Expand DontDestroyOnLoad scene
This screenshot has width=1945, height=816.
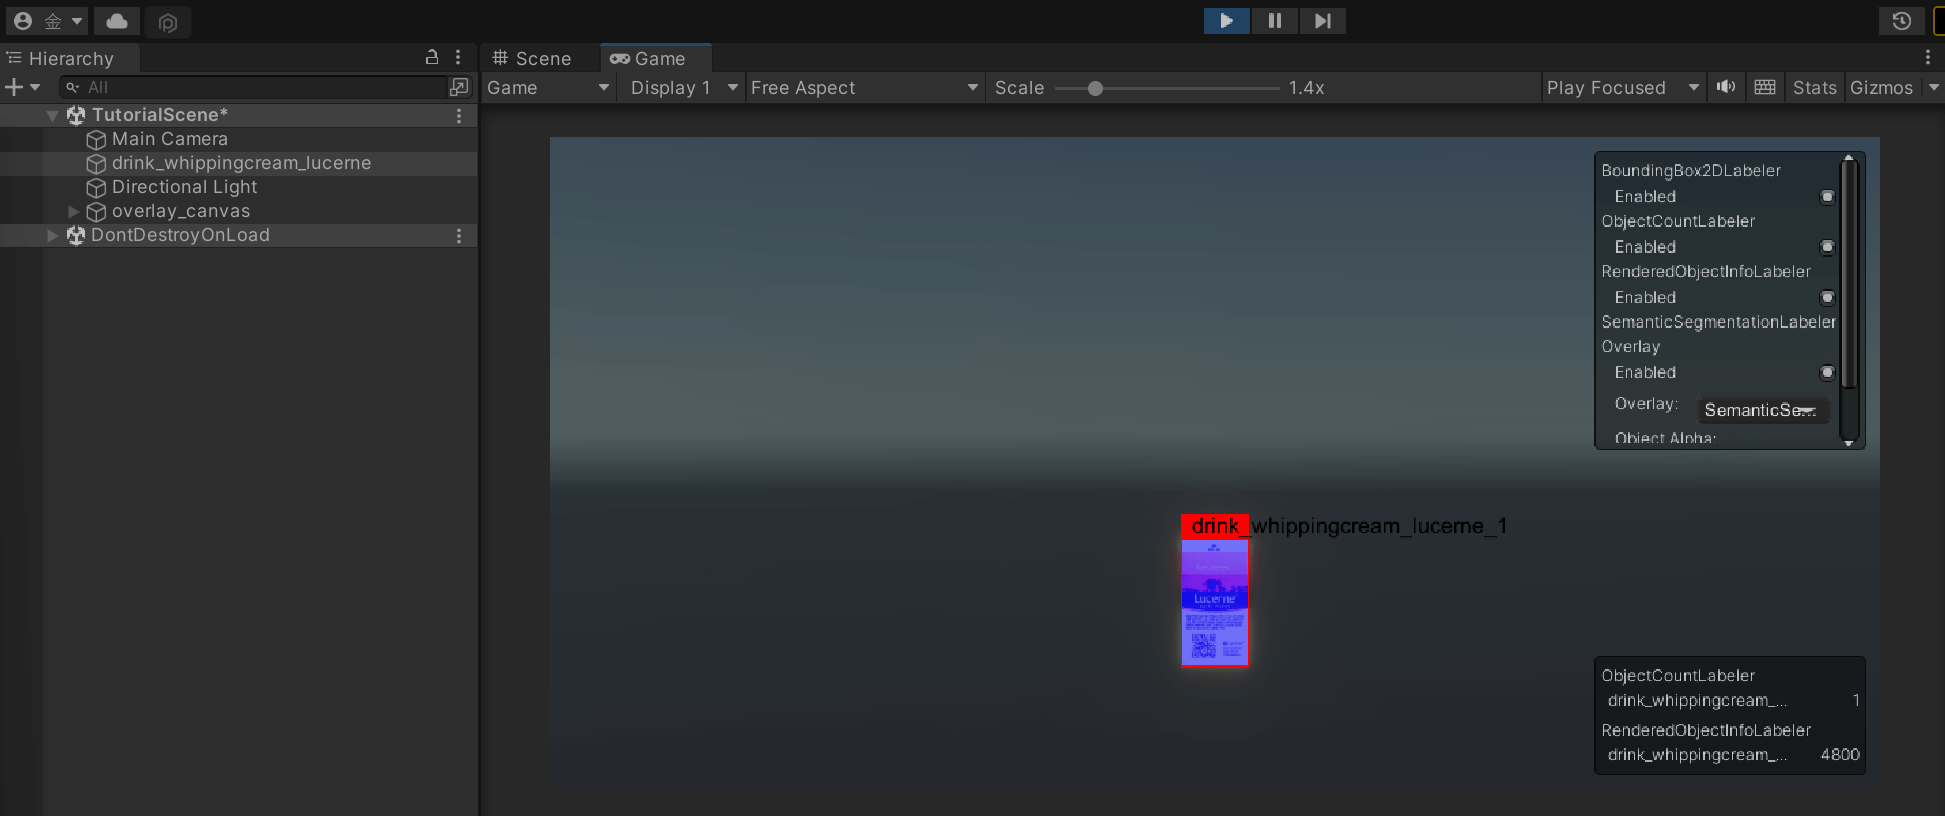click(x=52, y=235)
